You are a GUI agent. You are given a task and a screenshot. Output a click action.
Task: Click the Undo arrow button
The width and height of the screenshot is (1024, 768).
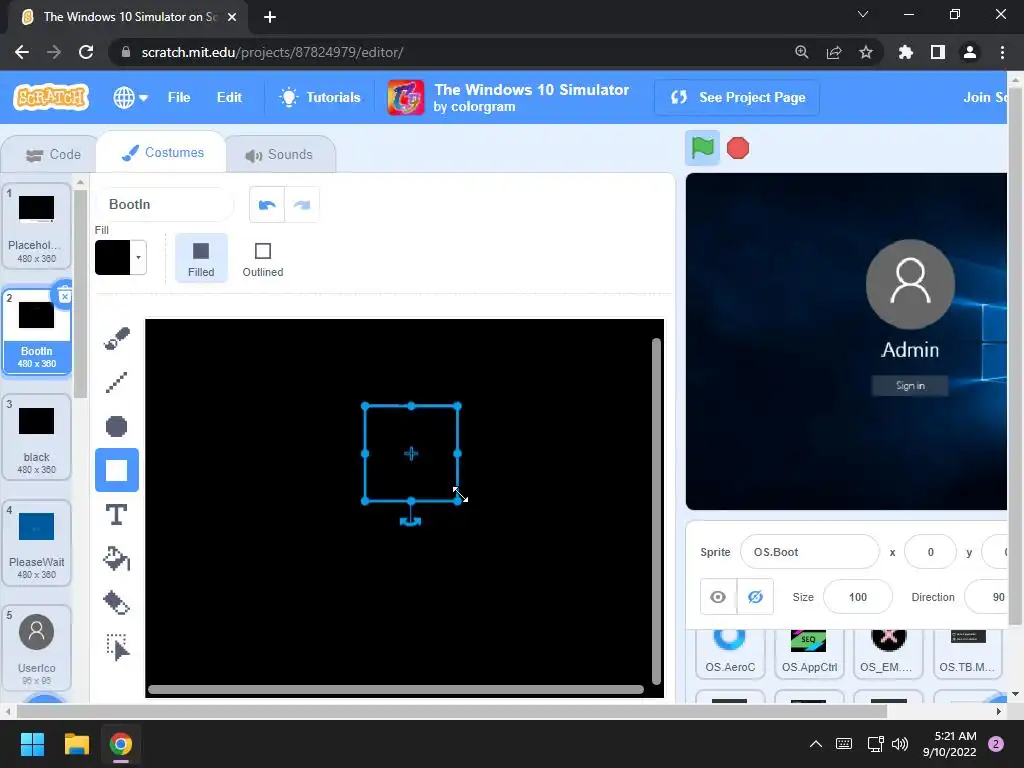pos(267,205)
